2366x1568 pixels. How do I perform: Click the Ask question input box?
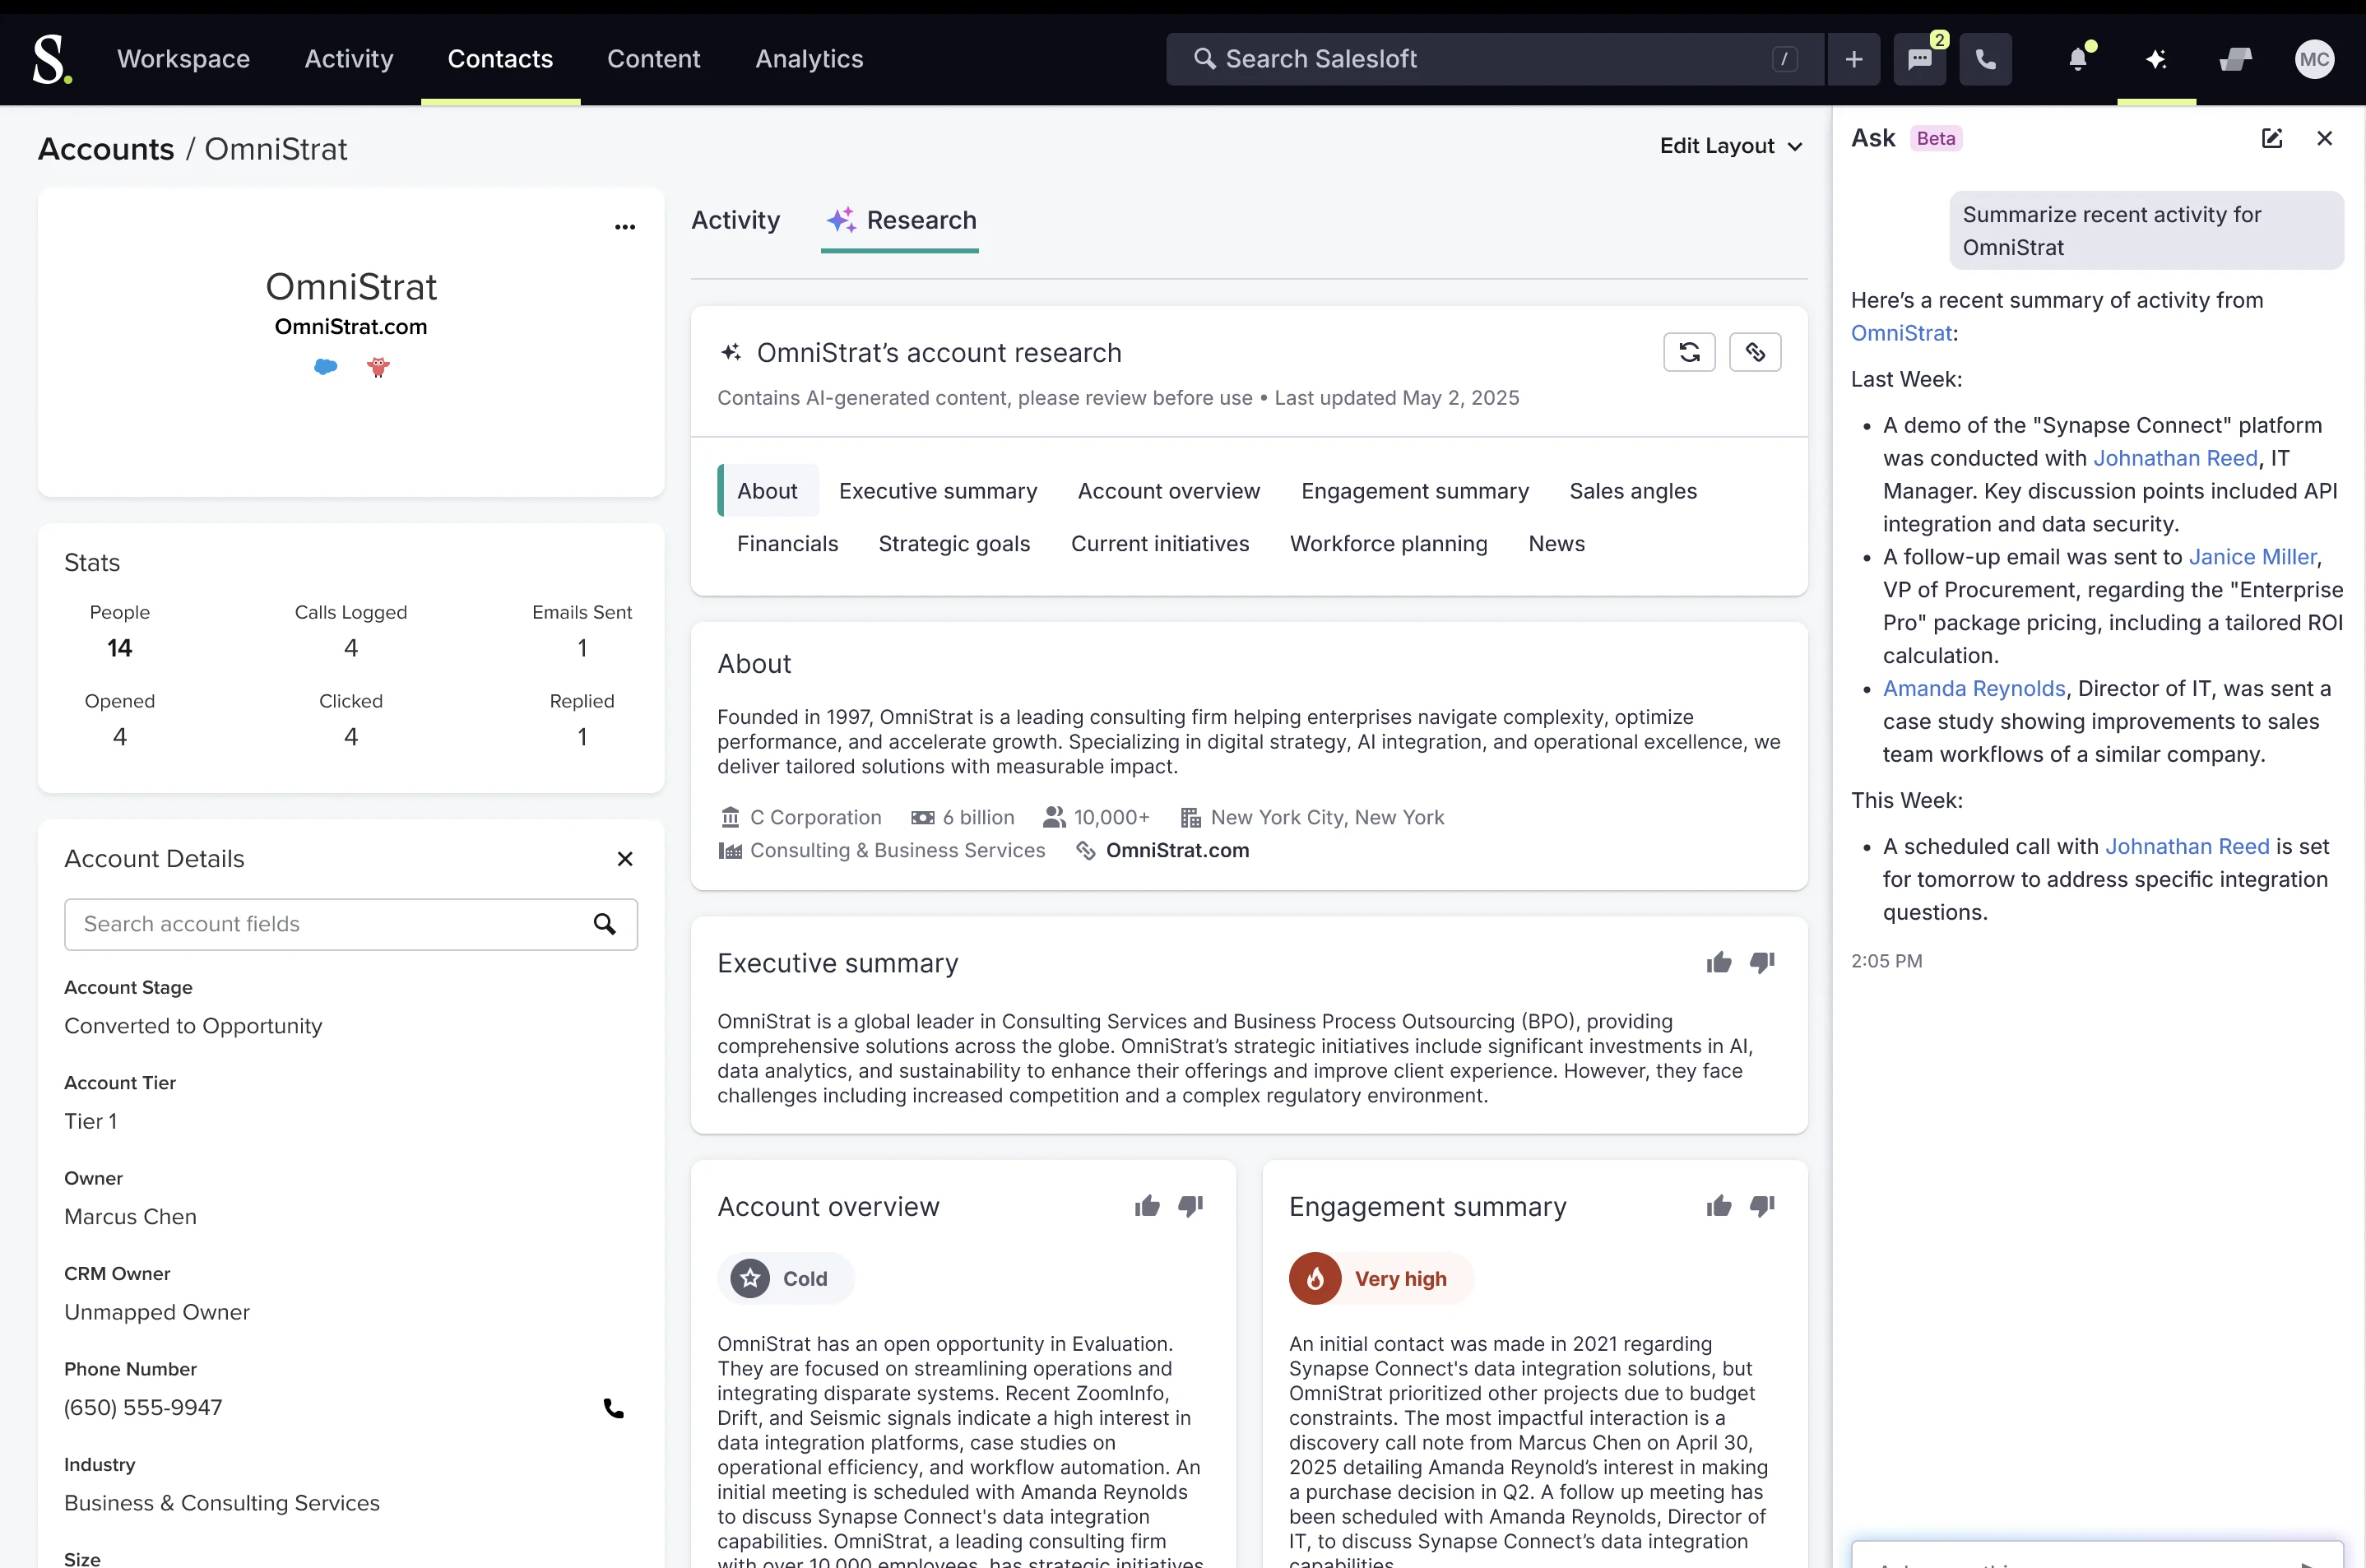(x=2096, y=1554)
